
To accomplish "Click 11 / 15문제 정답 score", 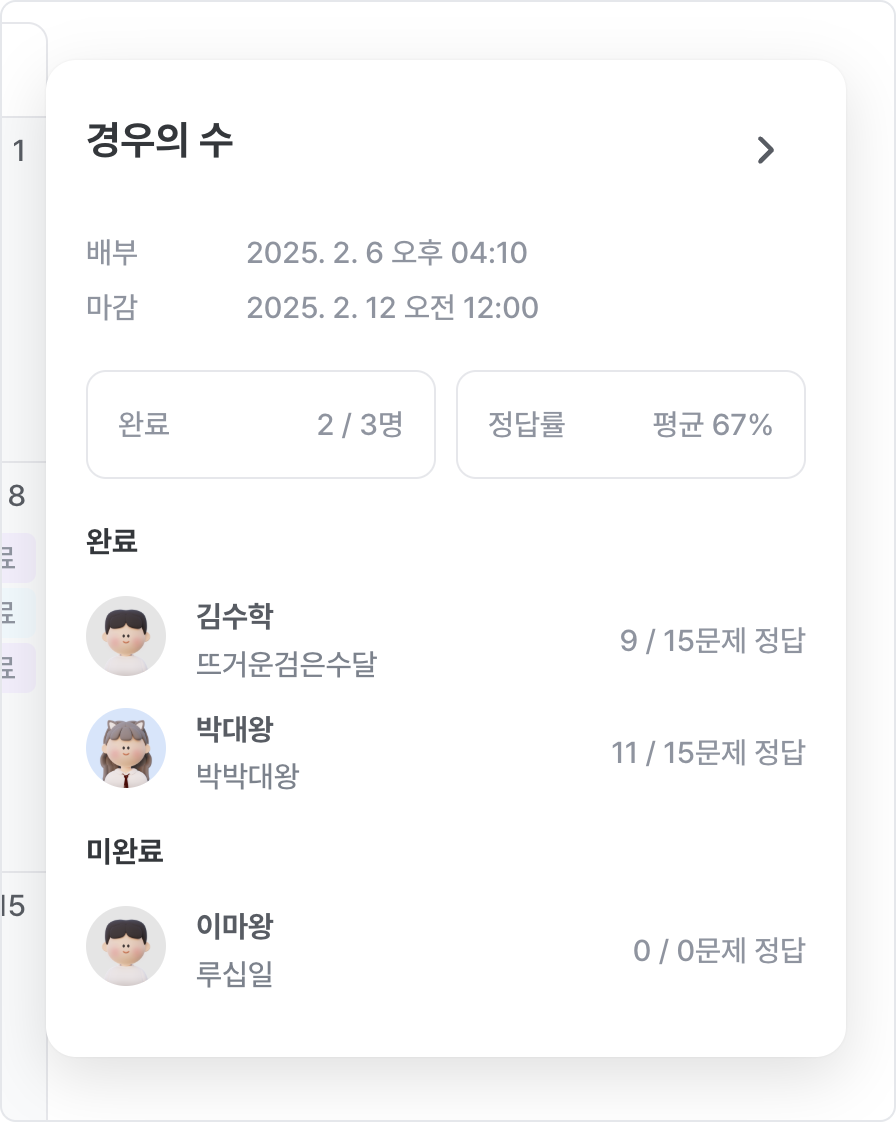I will click(x=708, y=753).
